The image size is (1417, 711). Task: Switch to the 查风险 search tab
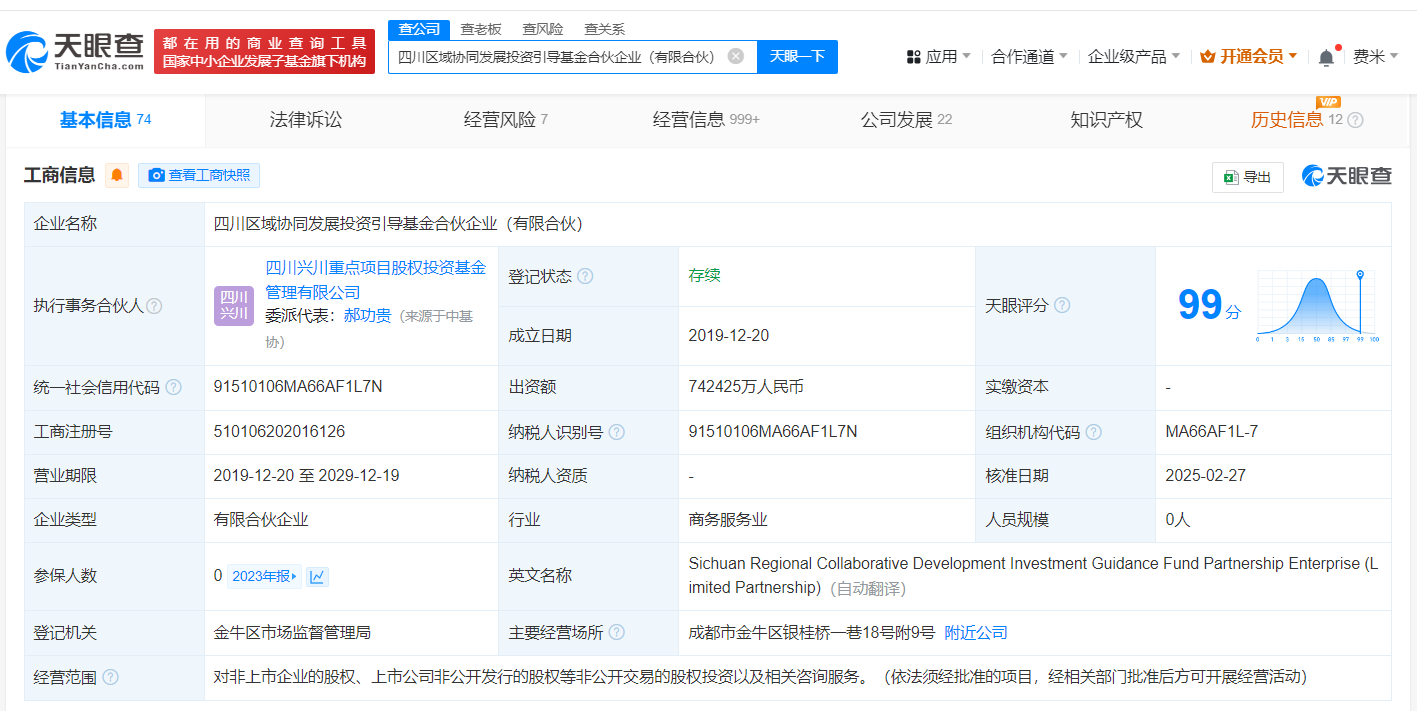pos(543,29)
